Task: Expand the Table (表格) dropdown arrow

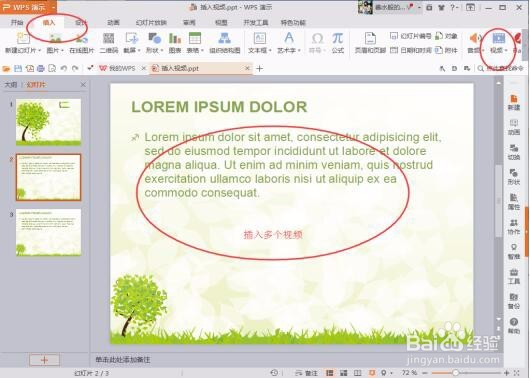Action: pyautogui.click(x=202, y=51)
